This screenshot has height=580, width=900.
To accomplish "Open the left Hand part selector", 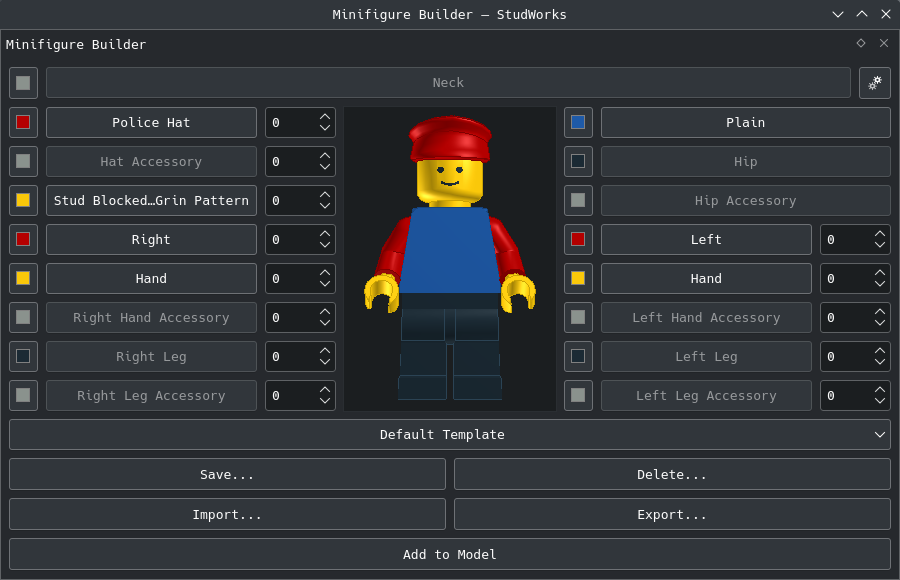I will pyautogui.click(x=706, y=279).
